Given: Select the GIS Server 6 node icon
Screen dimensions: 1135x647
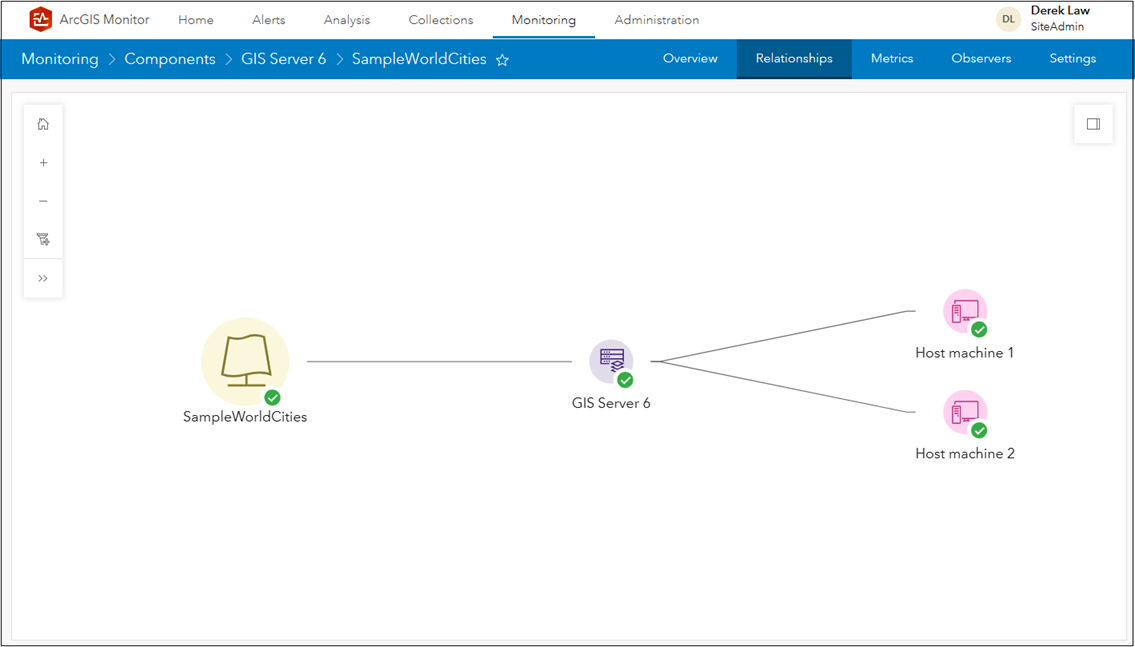Looking at the screenshot, I should point(611,362).
